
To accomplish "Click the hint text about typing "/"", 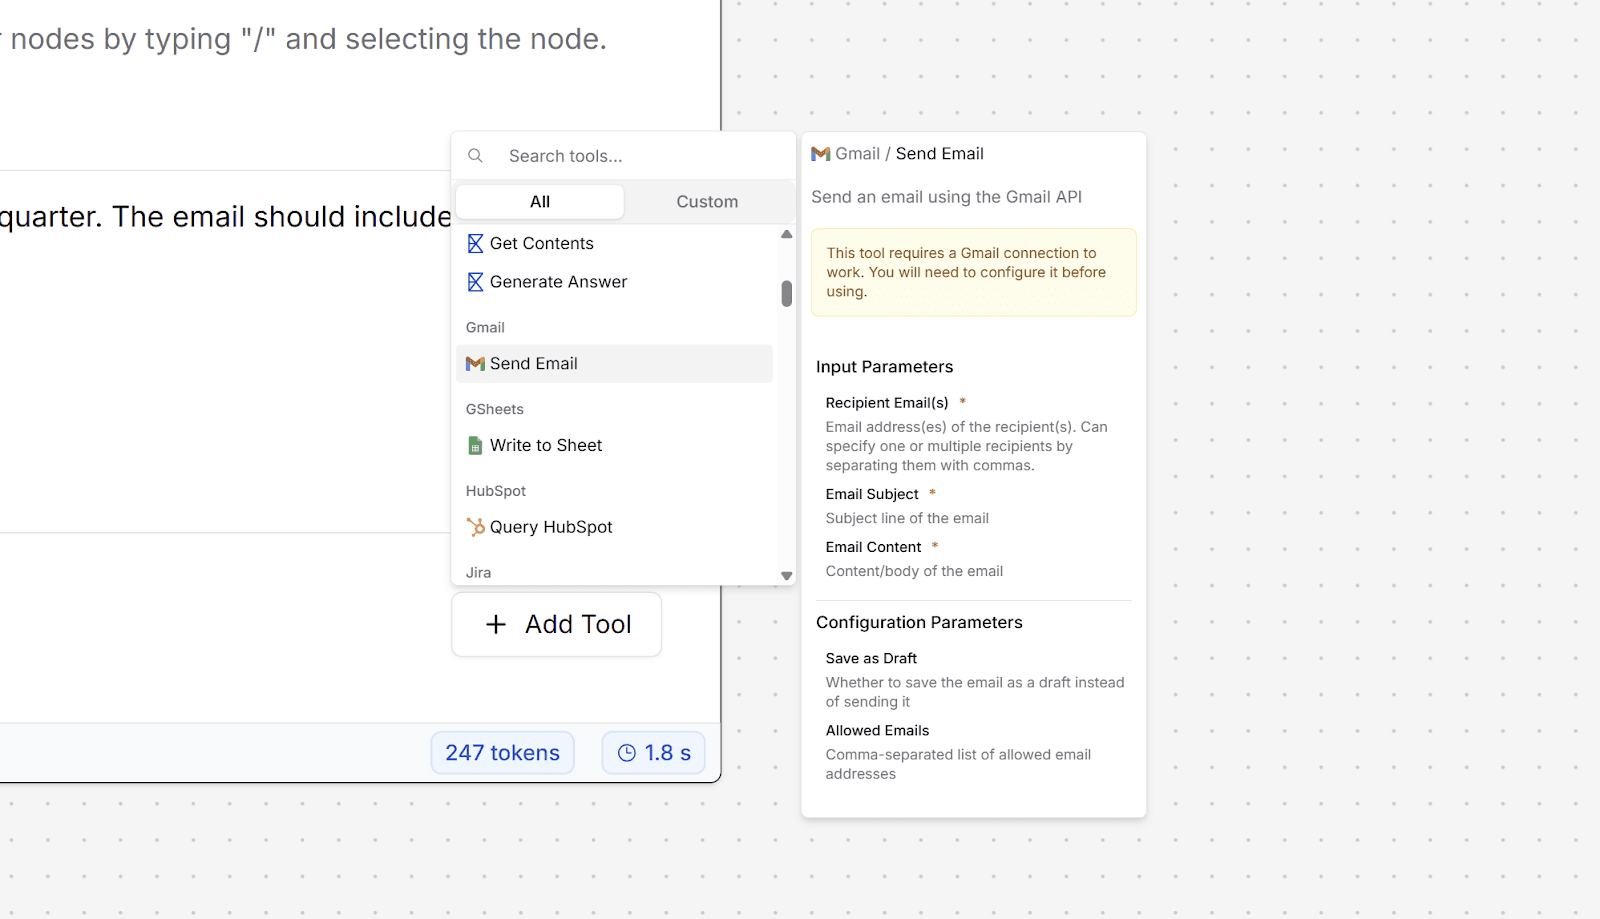I will point(304,39).
